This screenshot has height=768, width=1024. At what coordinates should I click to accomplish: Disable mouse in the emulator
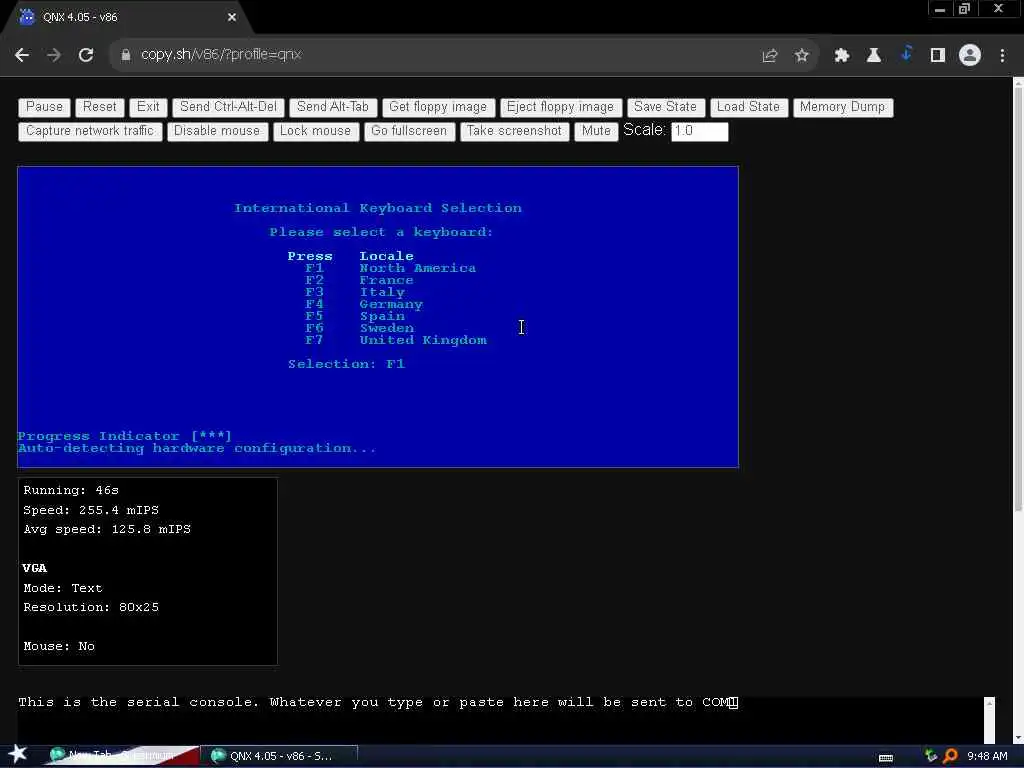[217, 131]
